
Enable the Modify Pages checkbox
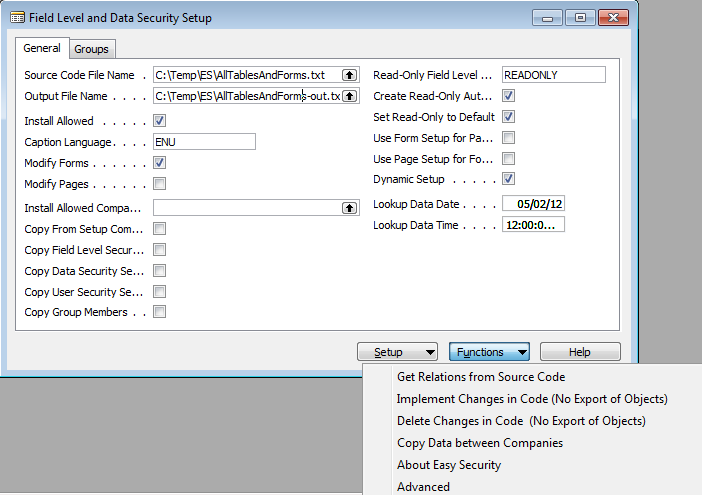tap(159, 184)
